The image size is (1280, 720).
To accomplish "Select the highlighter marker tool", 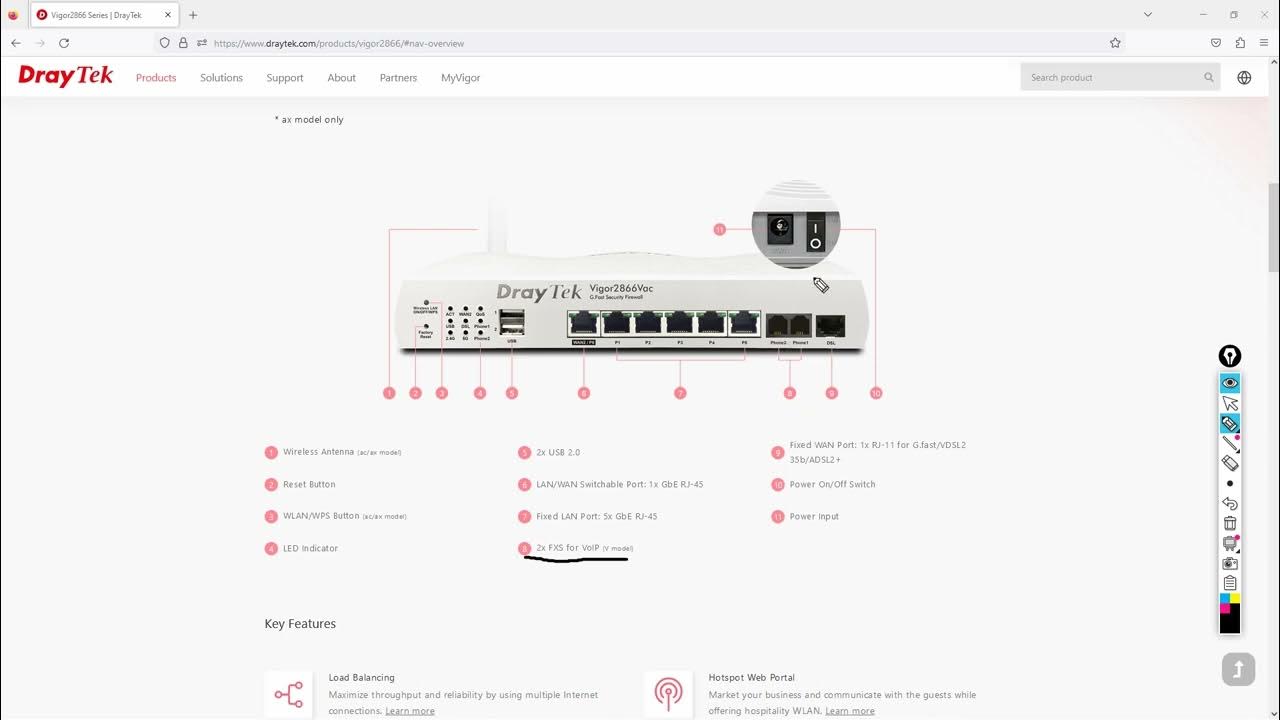I will pyautogui.click(x=1230, y=423).
